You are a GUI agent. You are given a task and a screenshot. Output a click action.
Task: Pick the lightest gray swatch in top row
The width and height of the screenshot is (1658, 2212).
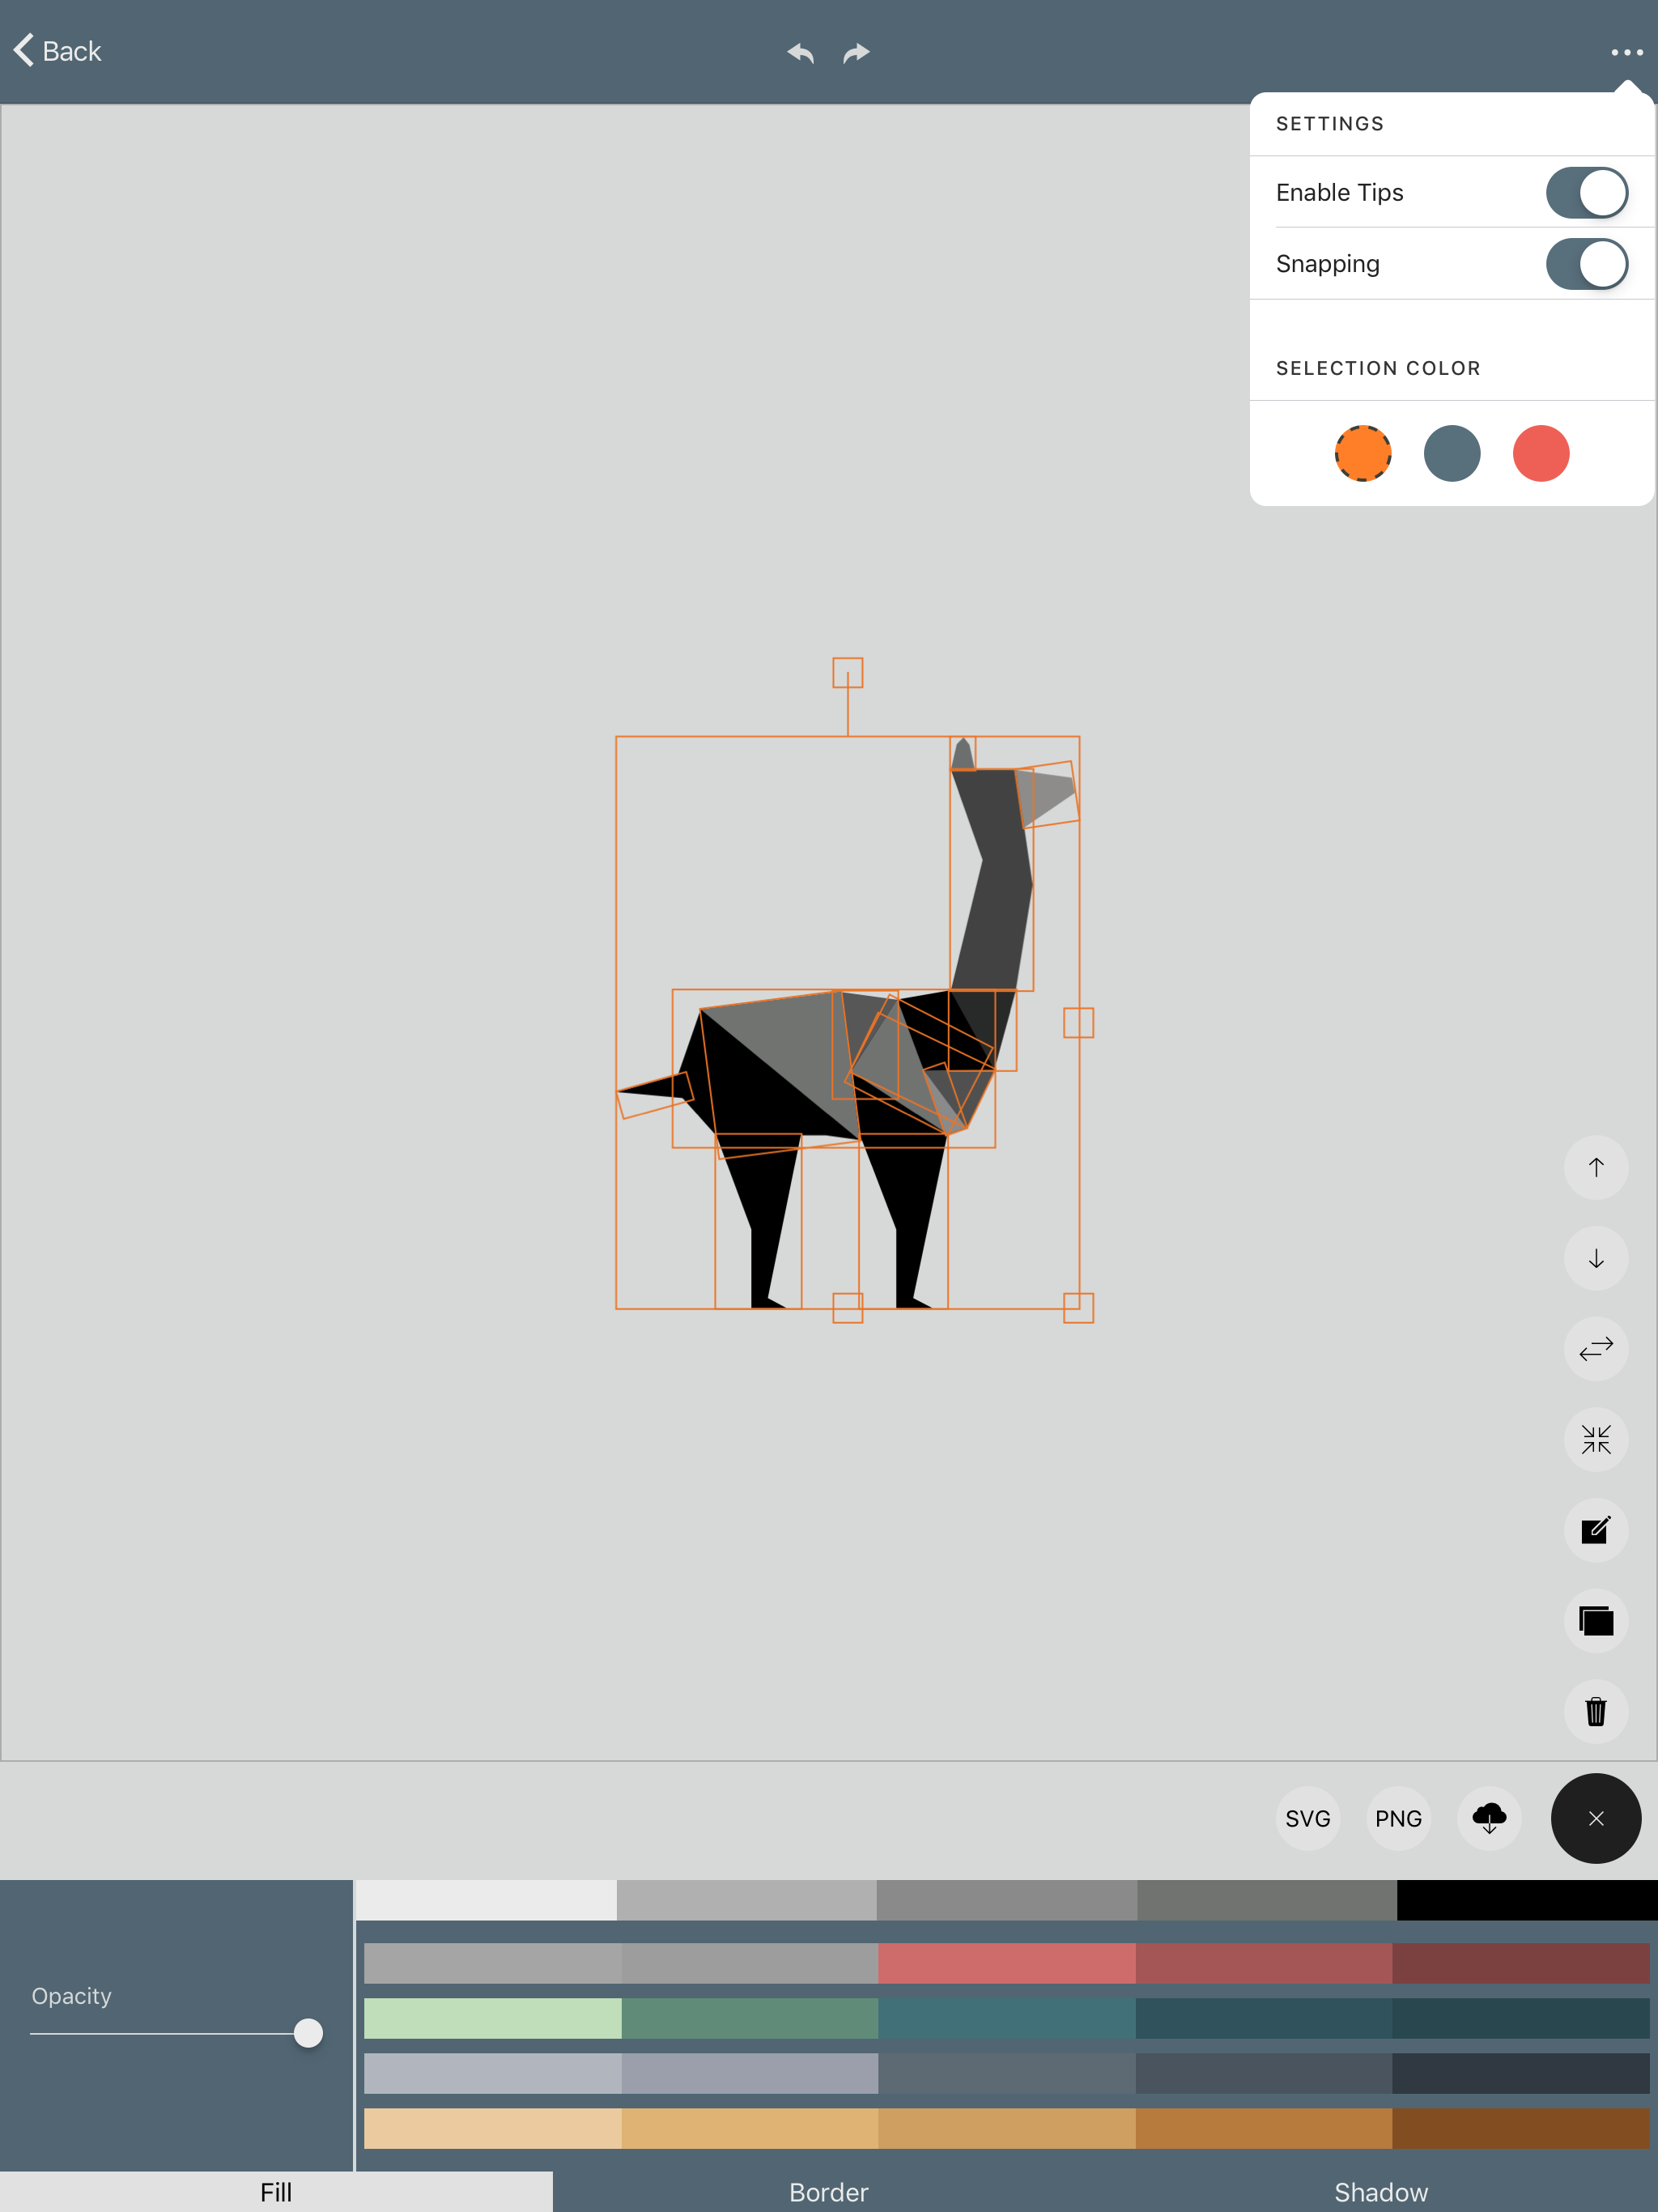[x=486, y=1900]
